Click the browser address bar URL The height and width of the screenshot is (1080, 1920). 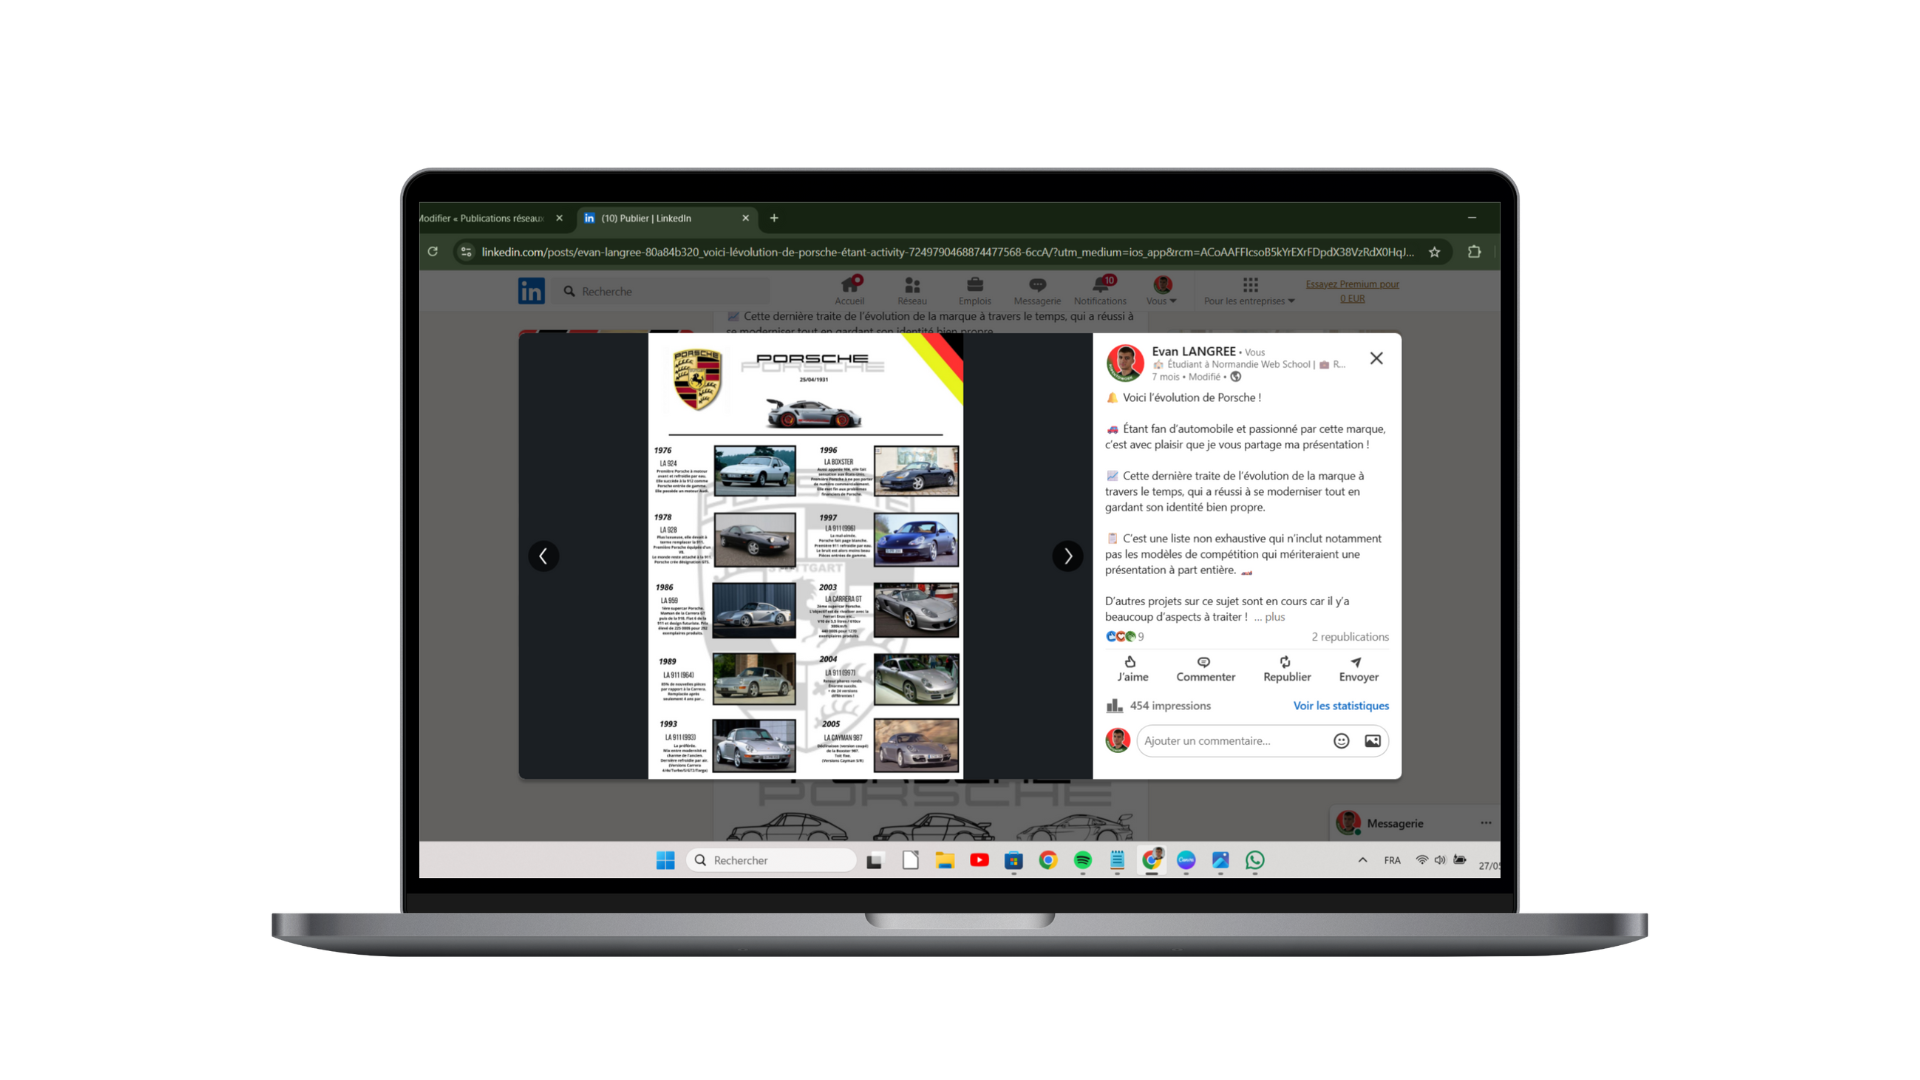point(947,252)
